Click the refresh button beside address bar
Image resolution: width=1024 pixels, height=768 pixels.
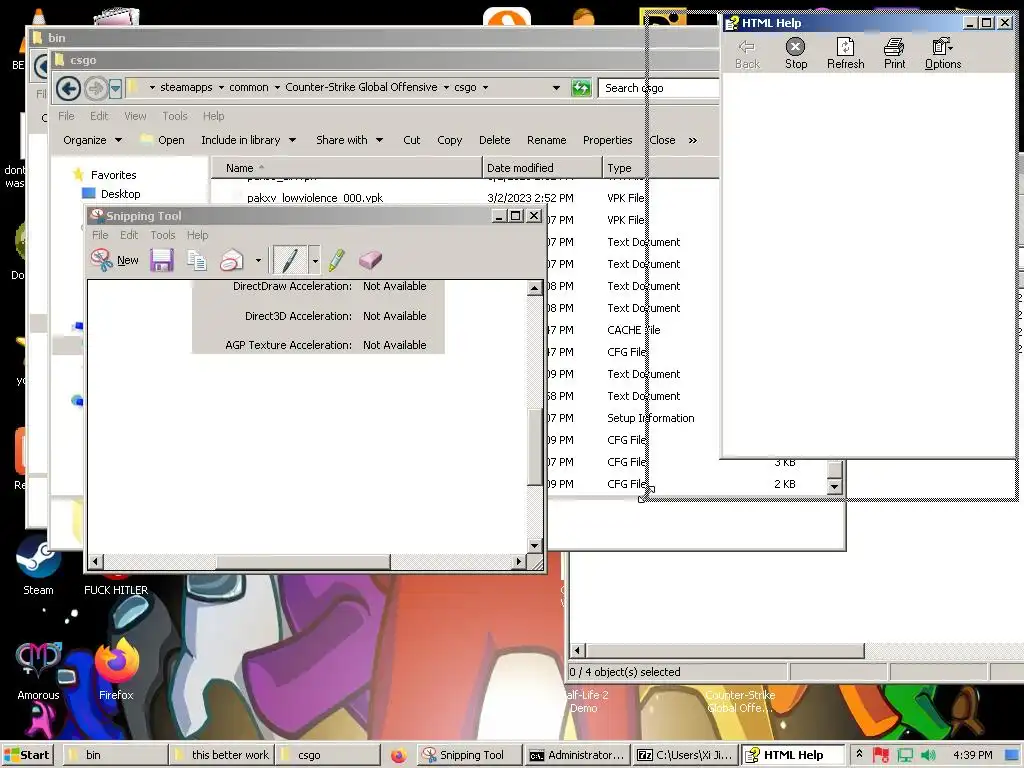pyautogui.click(x=581, y=88)
